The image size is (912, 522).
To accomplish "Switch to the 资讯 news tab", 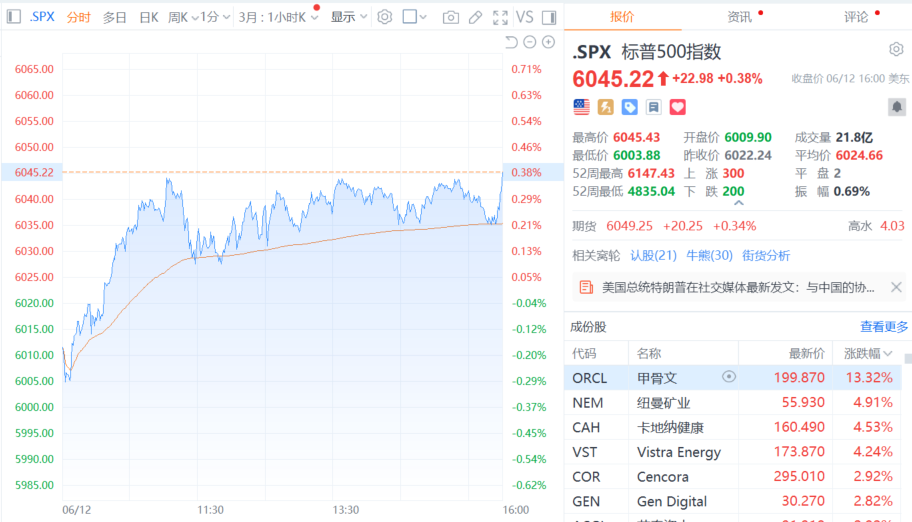I will pos(740,17).
